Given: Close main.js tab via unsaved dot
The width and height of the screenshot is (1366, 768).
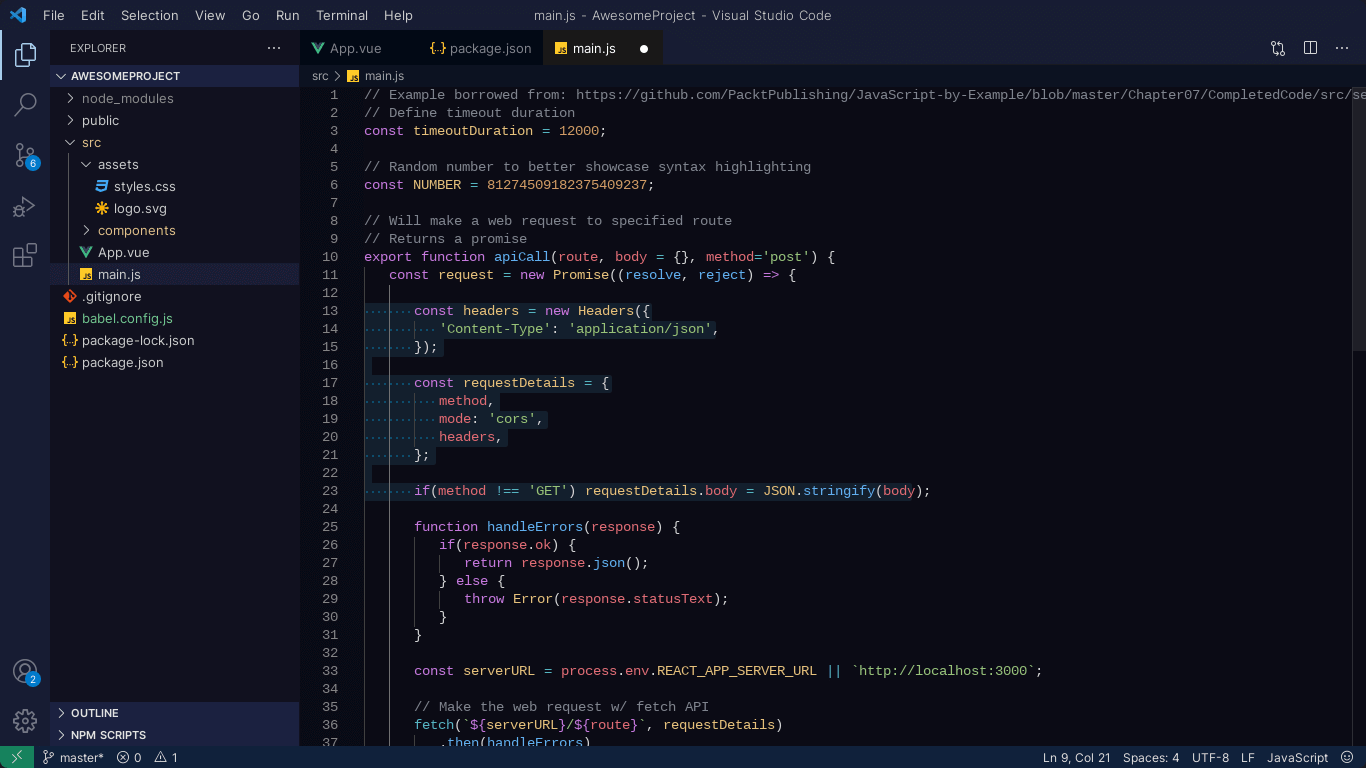Looking at the screenshot, I should tap(644, 48).
